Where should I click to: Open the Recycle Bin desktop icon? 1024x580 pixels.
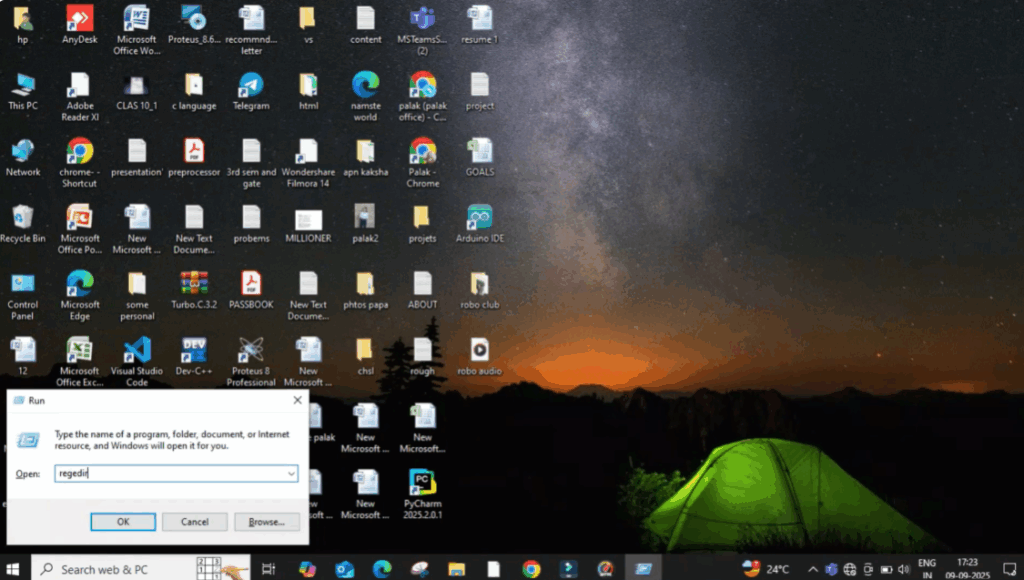click(x=22, y=218)
